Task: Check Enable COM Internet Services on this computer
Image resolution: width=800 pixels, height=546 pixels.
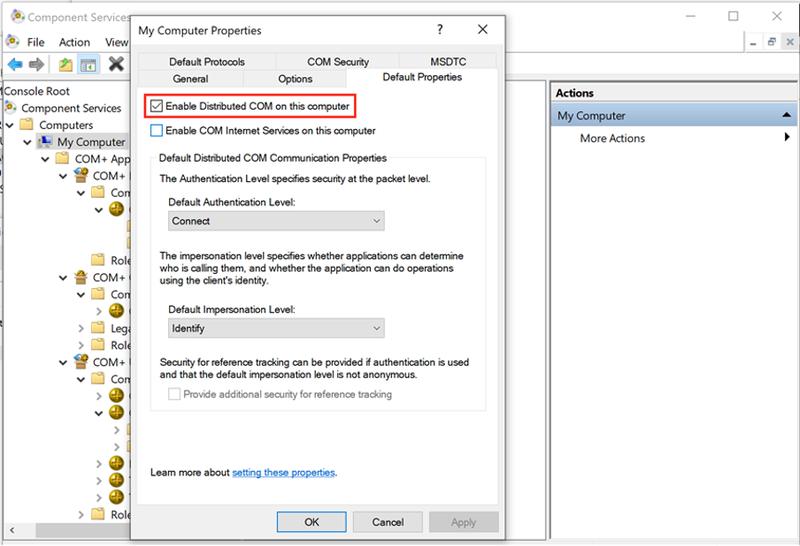Action: coord(157,130)
